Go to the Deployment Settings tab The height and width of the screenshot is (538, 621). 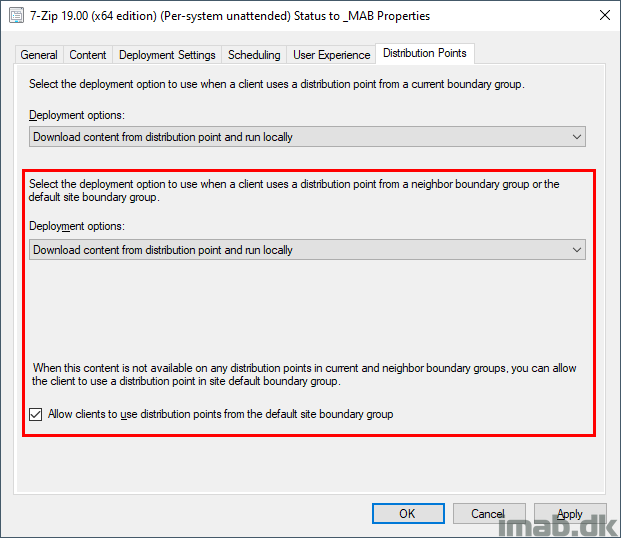(167, 55)
